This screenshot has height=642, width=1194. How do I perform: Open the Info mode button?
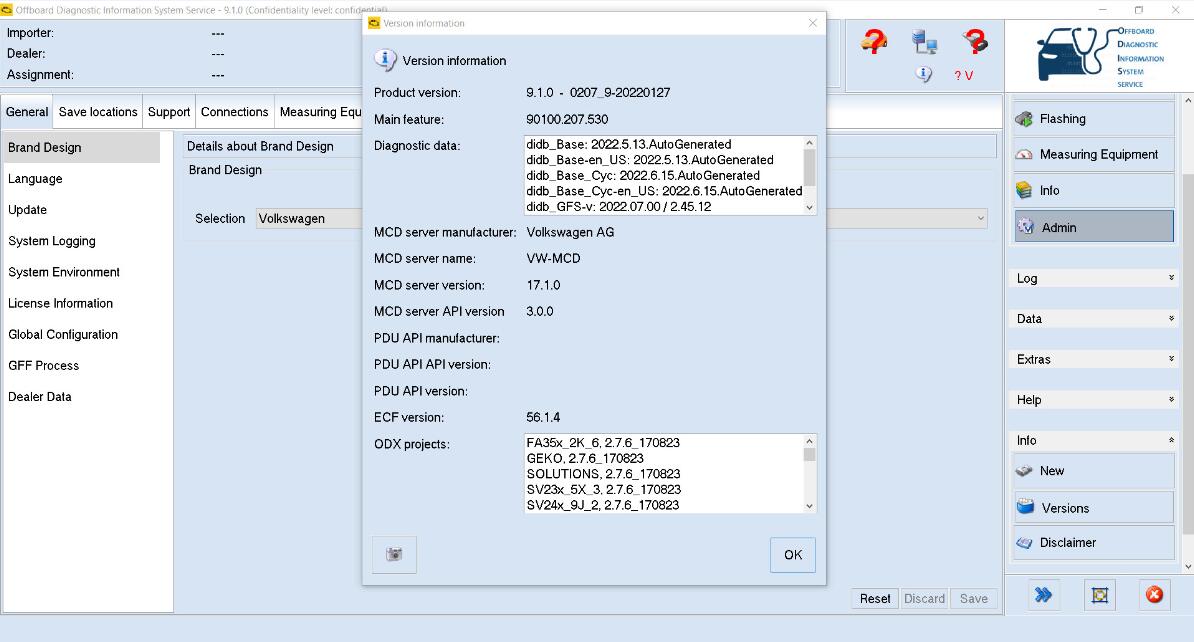(x=1093, y=190)
